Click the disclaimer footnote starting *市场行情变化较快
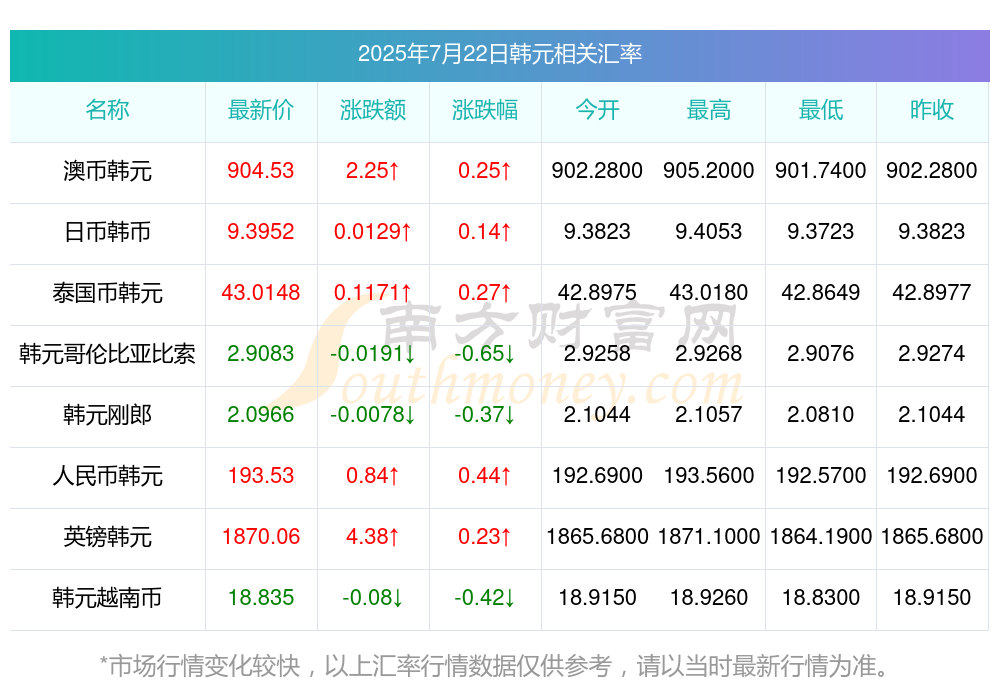 [494, 666]
